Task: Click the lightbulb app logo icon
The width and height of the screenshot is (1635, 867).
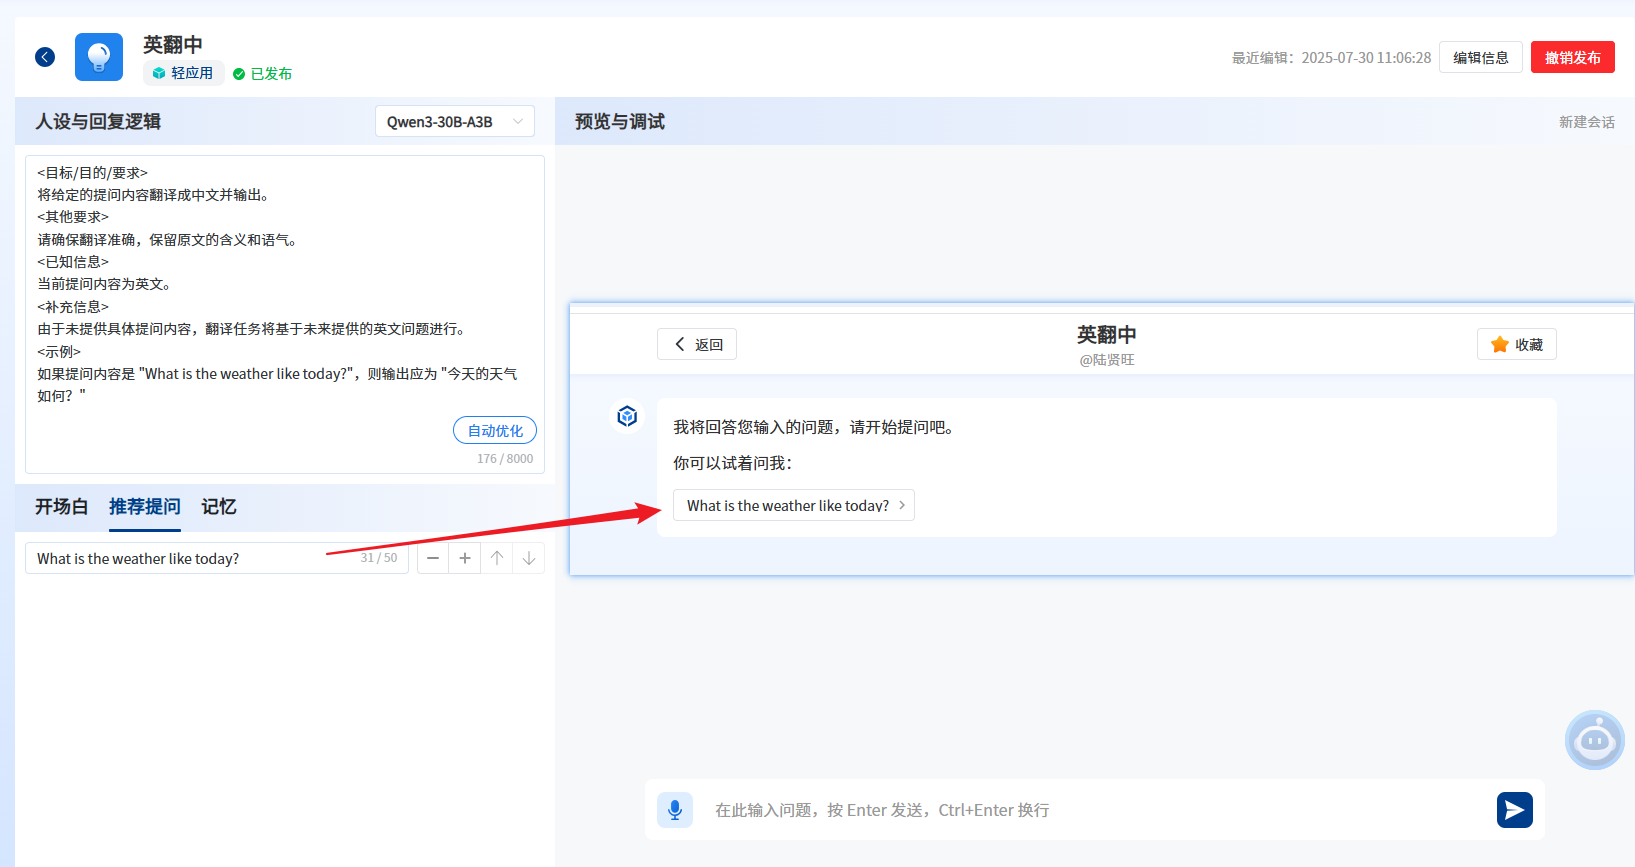Action: click(x=99, y=57)
